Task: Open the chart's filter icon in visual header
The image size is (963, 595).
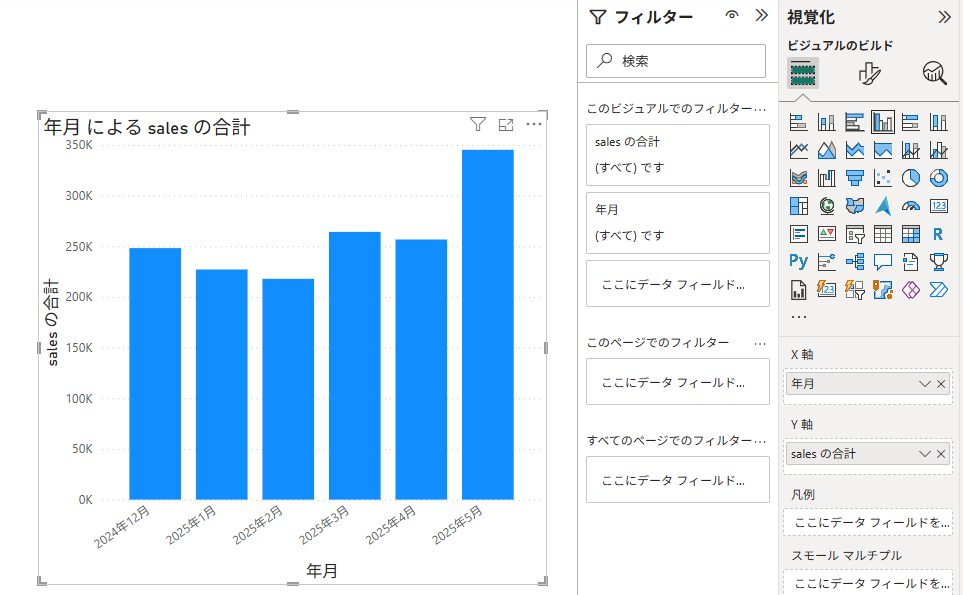Action: 478,124
